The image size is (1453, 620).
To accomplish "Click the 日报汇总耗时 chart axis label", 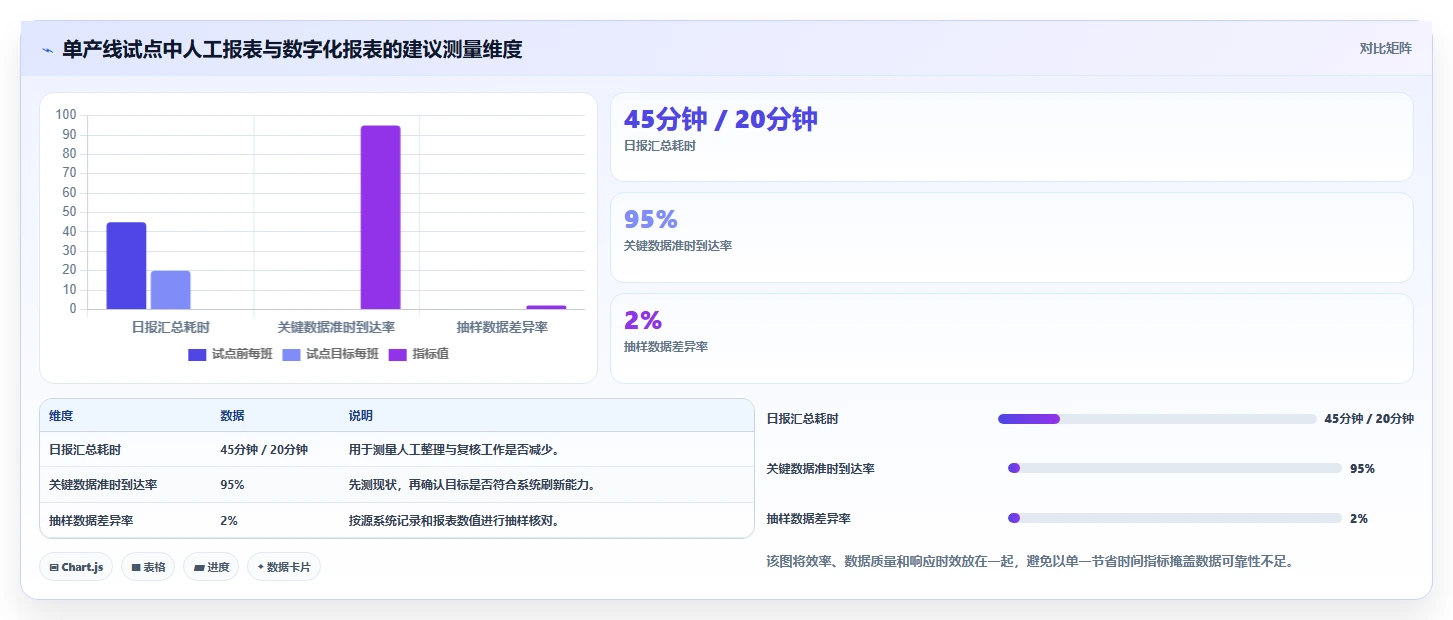I will point(171,327).
